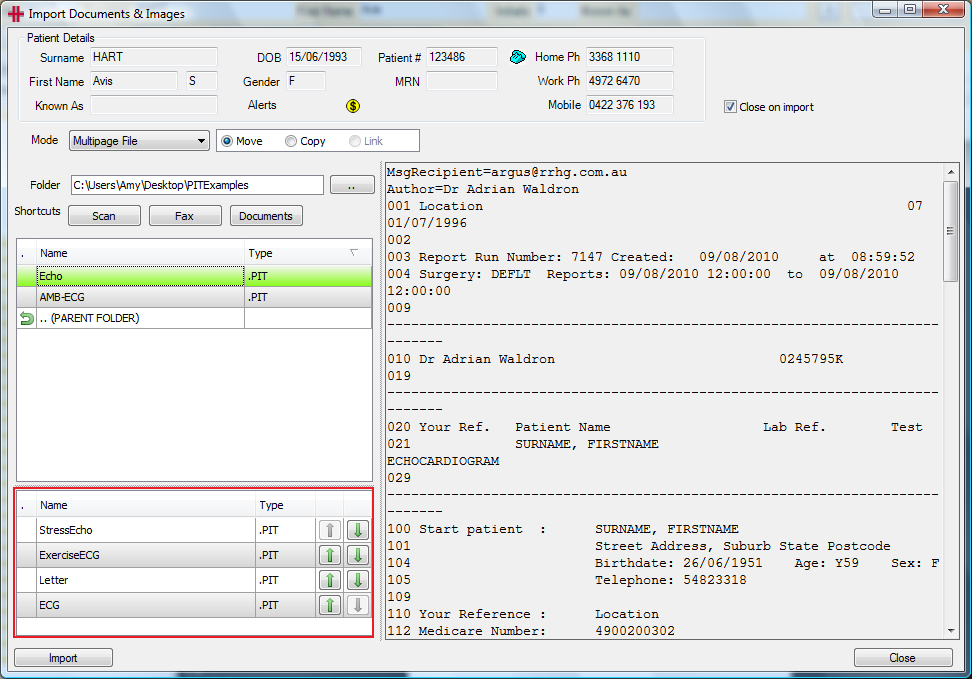Click the Name column header in file list

pos(140,253)
